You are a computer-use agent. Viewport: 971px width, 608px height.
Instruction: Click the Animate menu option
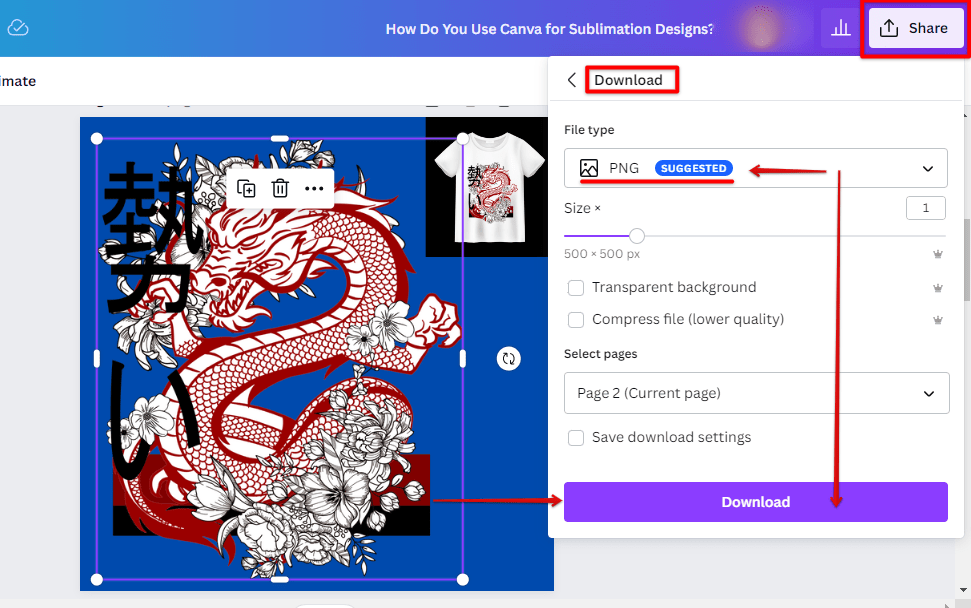tap(16, 80)
